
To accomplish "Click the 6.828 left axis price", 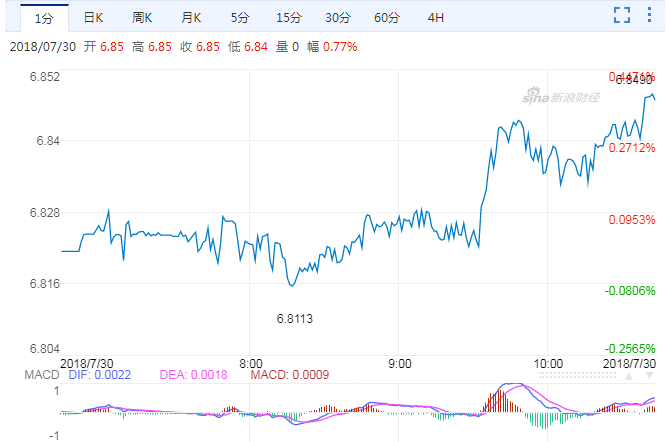I will coord(45,212).
